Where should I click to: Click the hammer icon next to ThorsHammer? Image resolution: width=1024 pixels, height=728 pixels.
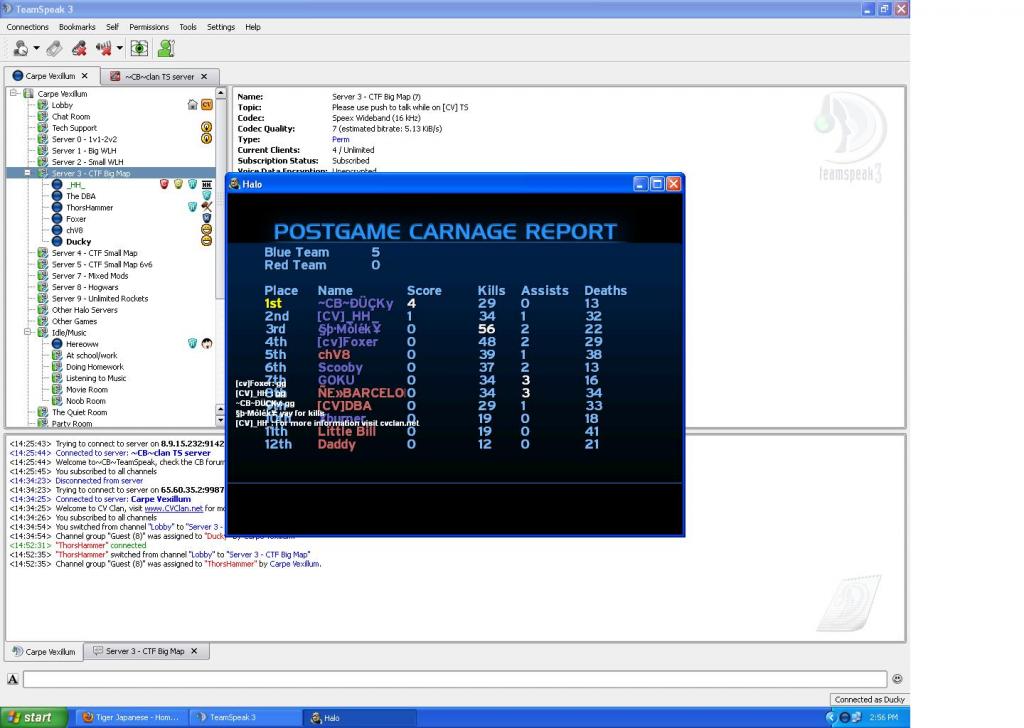(206, 206)
